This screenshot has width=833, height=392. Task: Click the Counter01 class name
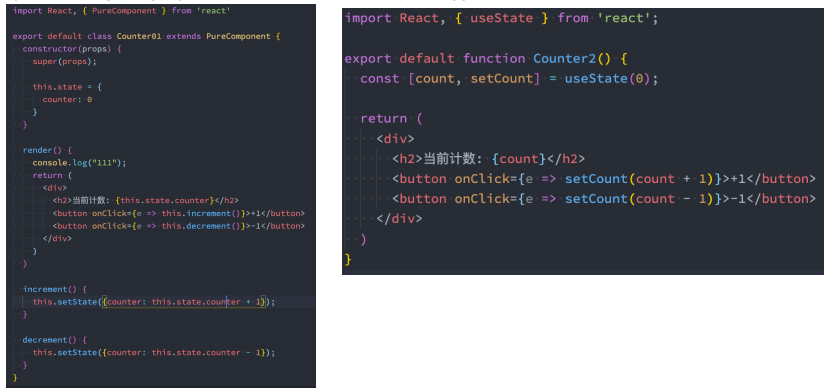(139, 36)
